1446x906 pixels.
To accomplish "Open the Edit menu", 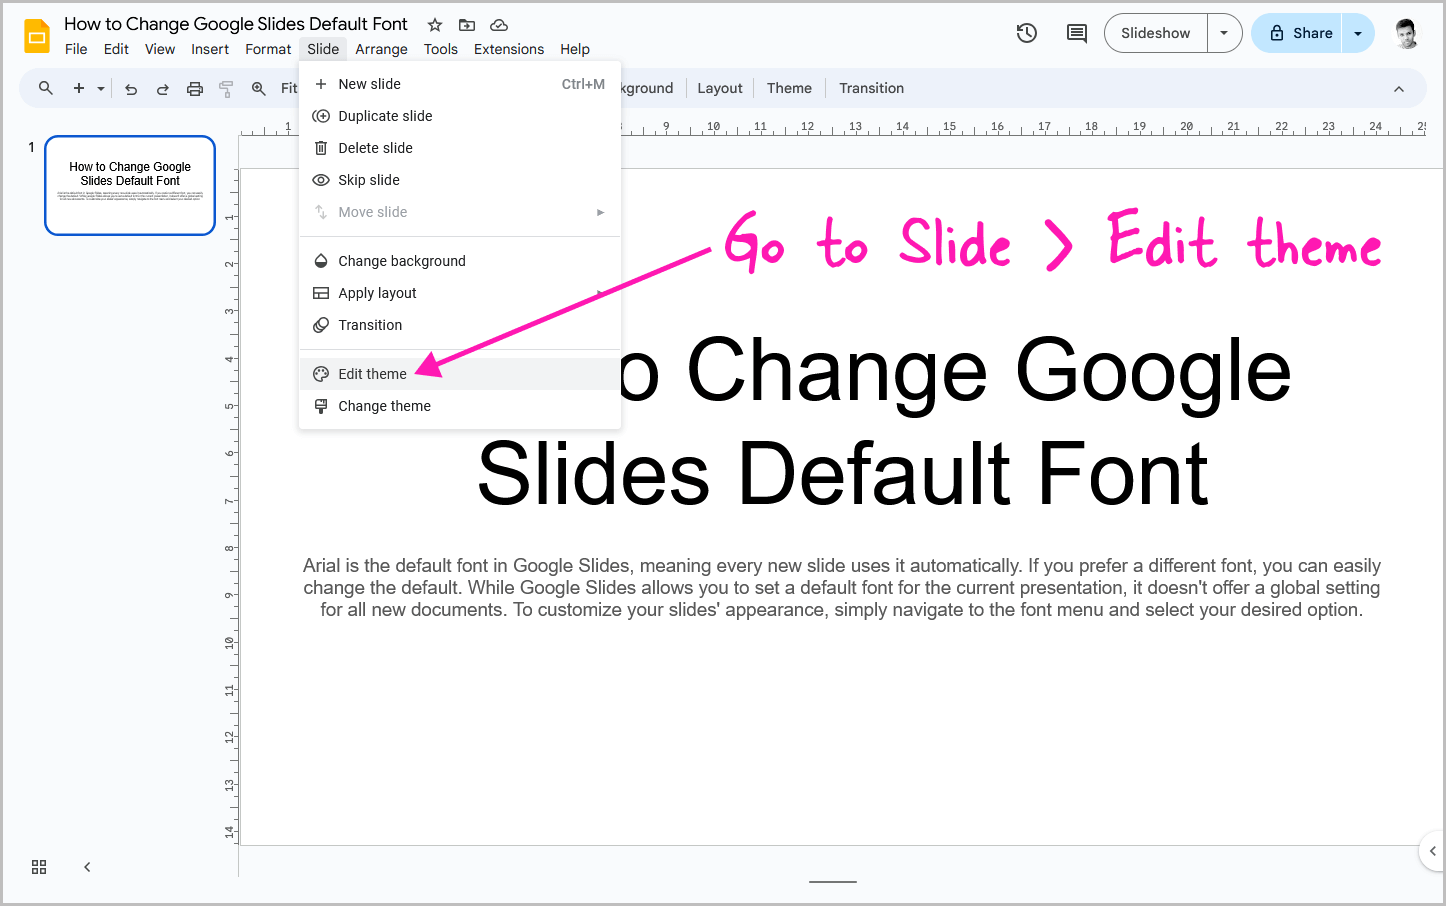I will point(116,49).
